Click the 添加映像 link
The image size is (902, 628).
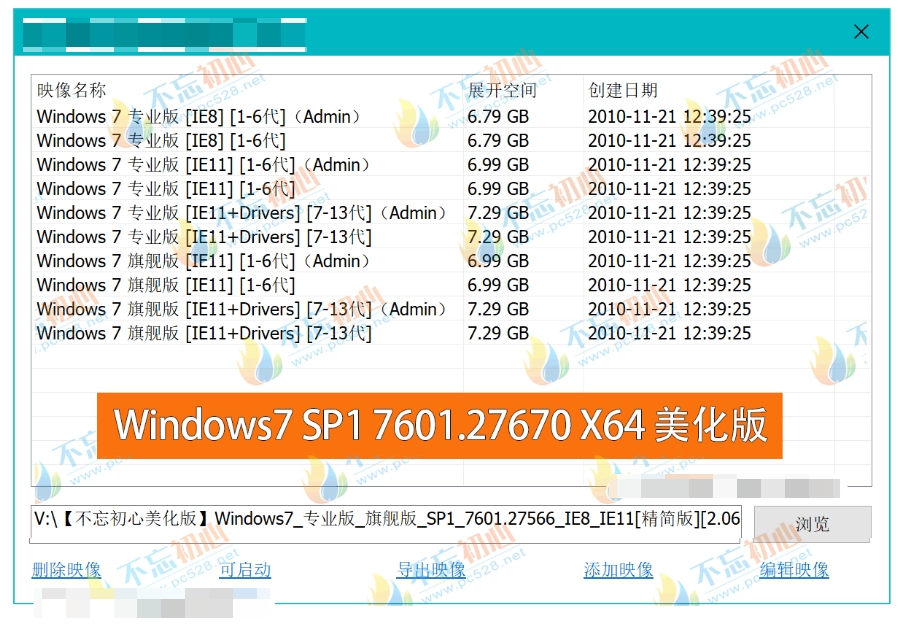[618, 570]
